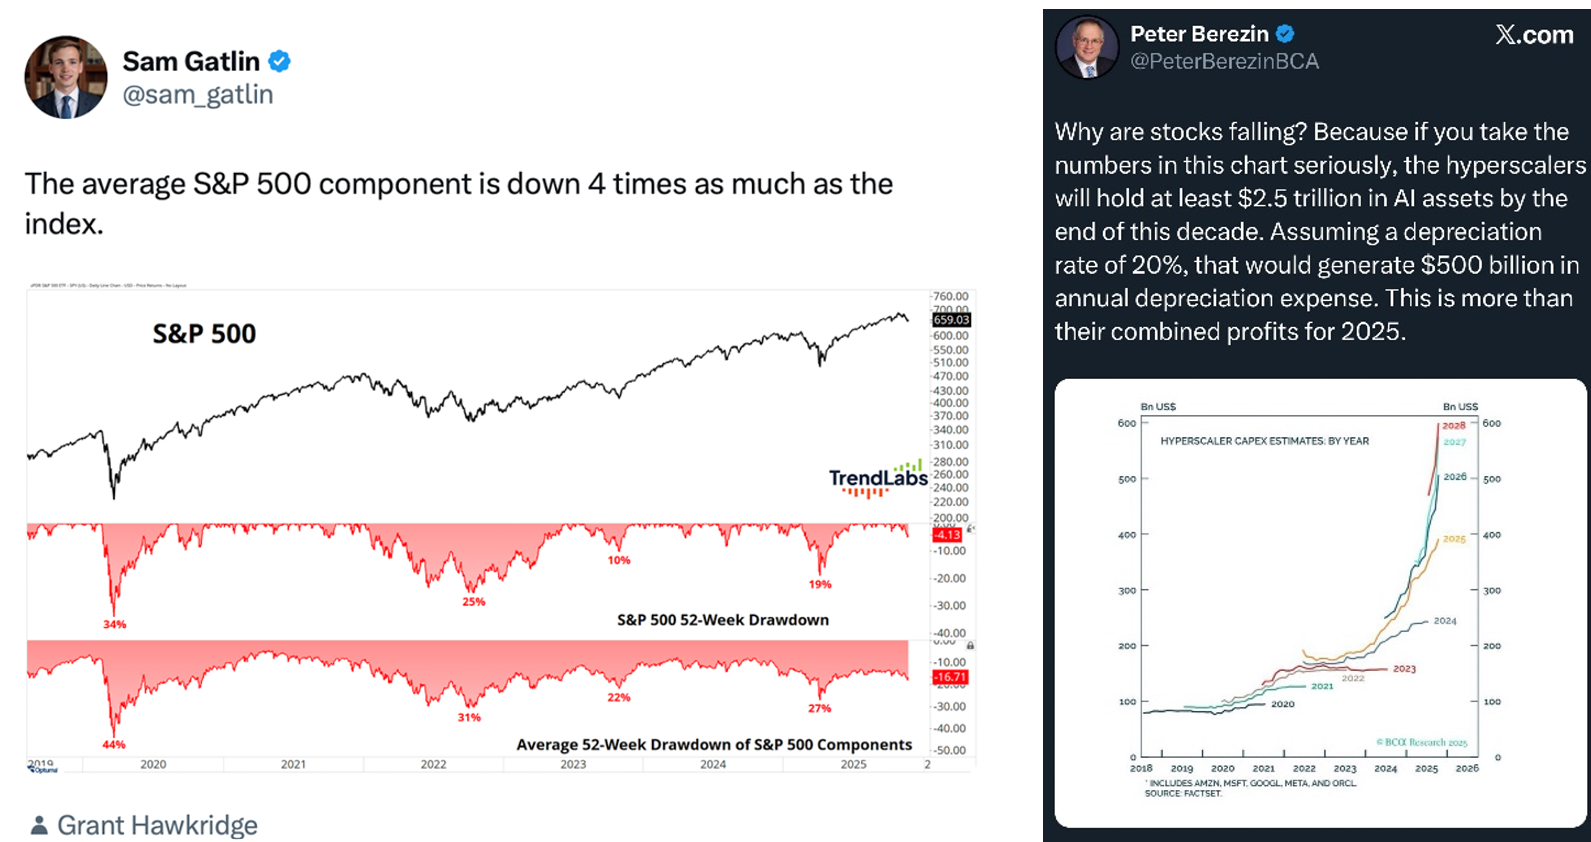Open the Grant Hawkridge tagged name
The width and height of the screenshot is (1591, 842).
[157, 825]
